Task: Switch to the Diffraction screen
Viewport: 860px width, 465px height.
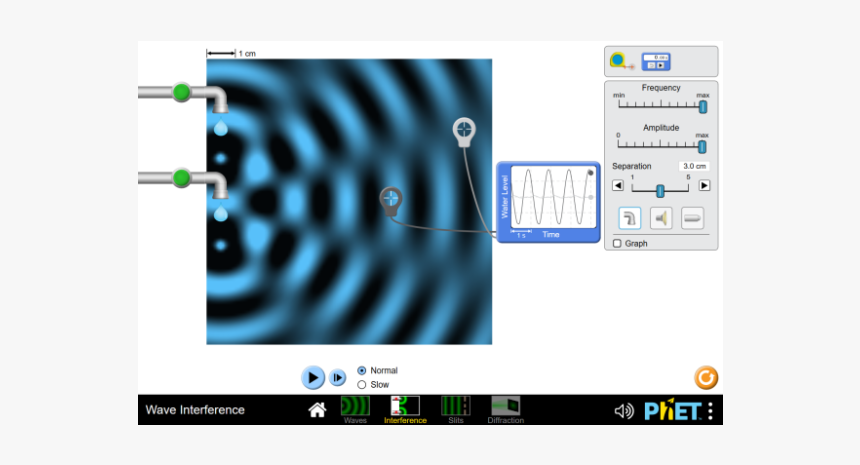Action: tap(506, 410)
